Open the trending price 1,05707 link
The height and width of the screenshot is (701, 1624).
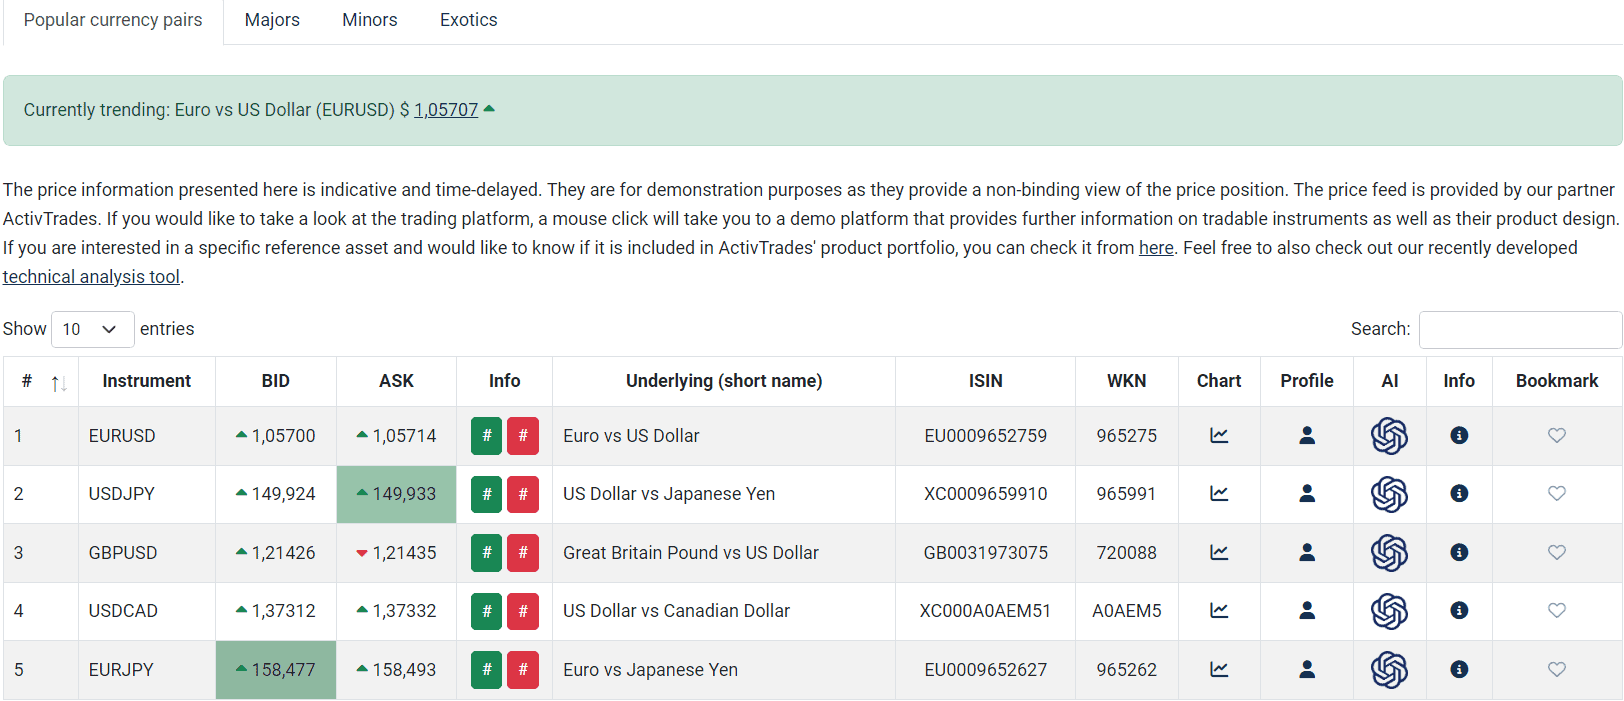pyautogui.click(x=446, y=110)
